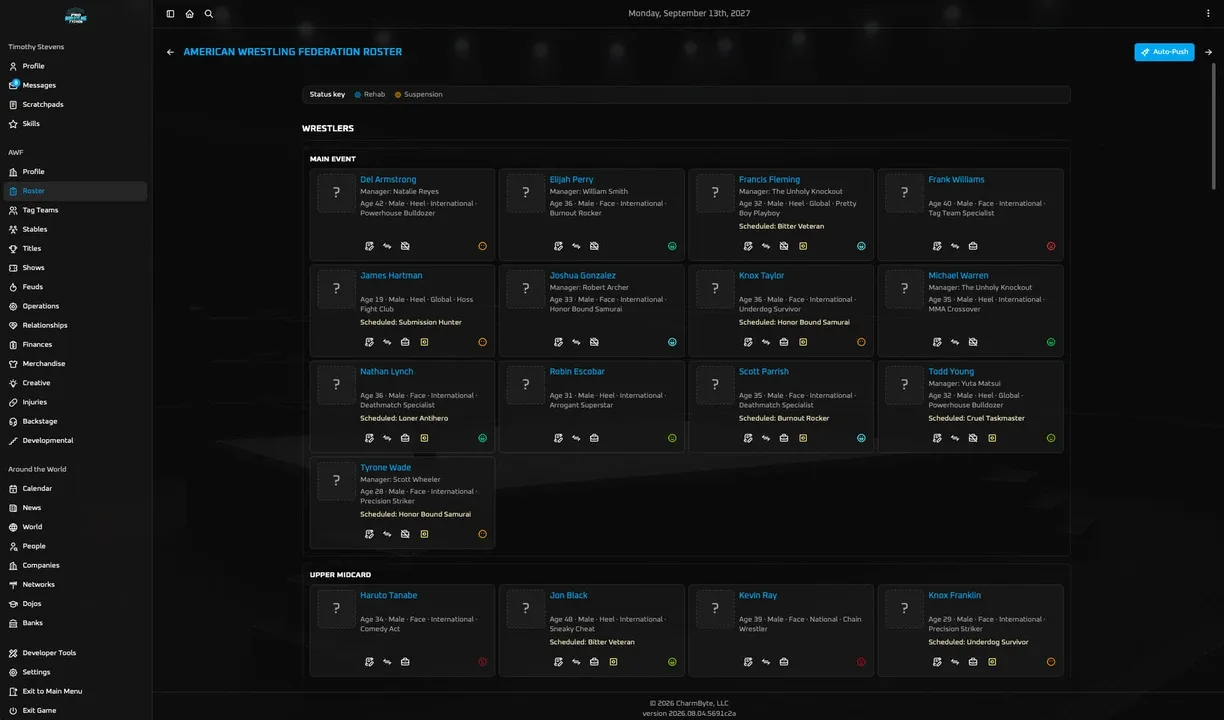Open Developmental in the sidebar
This screenshot has width=1224, height=720.
pos(75,440)
